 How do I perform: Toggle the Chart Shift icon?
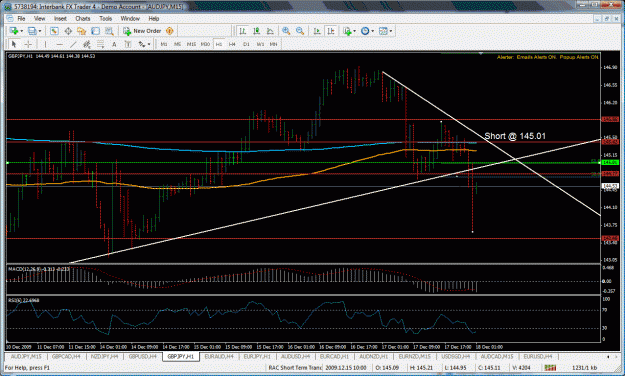331,31
